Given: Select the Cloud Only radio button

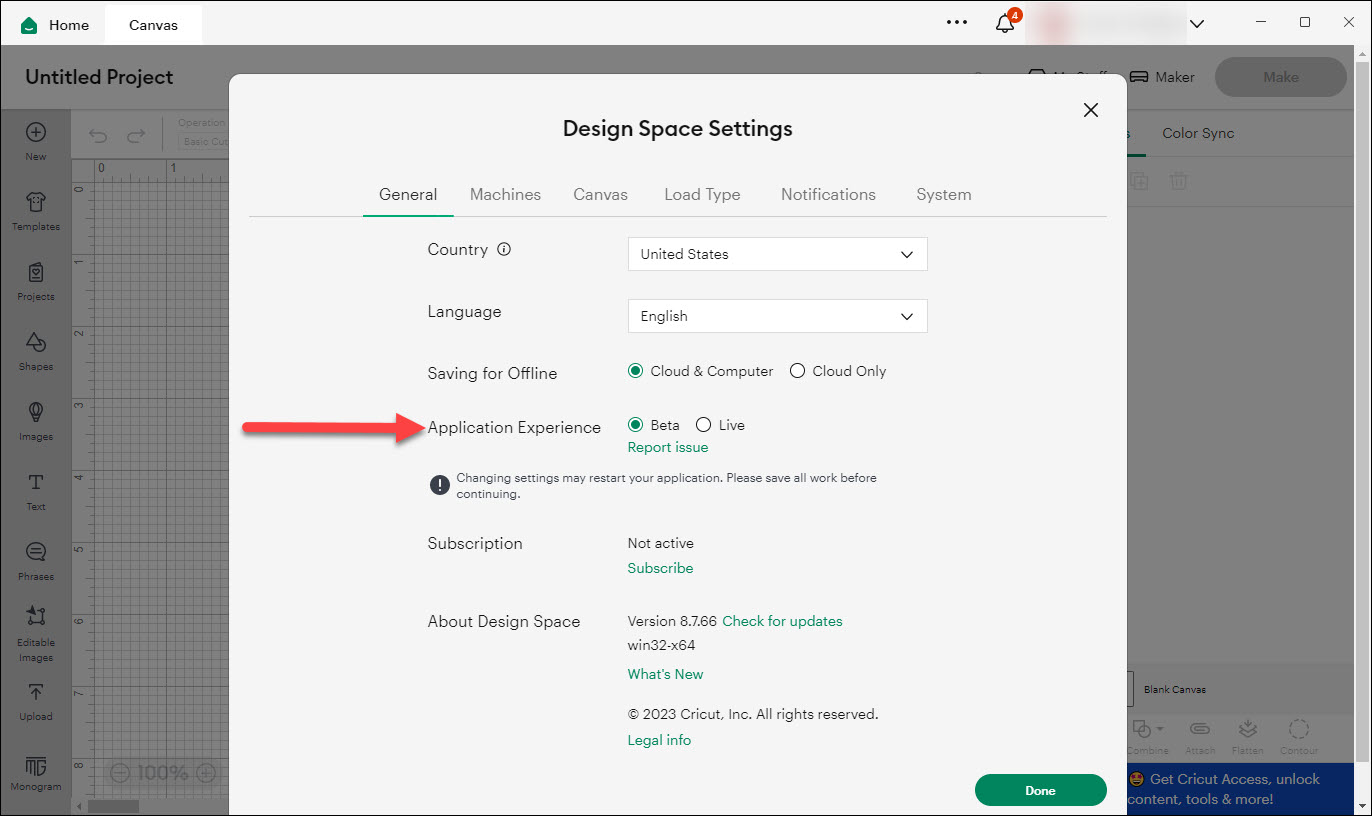Looking at the screenshot, I should (x=797, y=371).
